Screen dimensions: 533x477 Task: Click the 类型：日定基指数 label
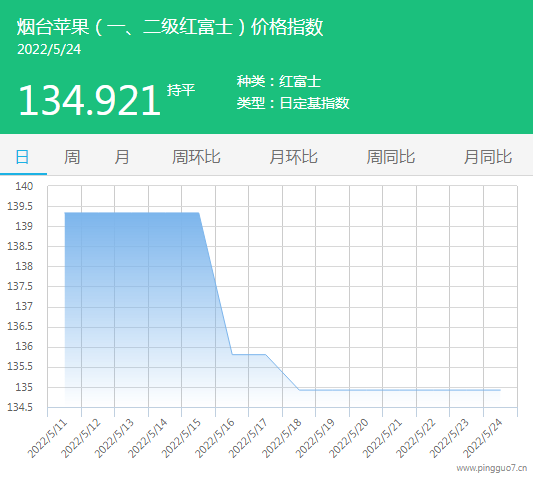[293, 103]
